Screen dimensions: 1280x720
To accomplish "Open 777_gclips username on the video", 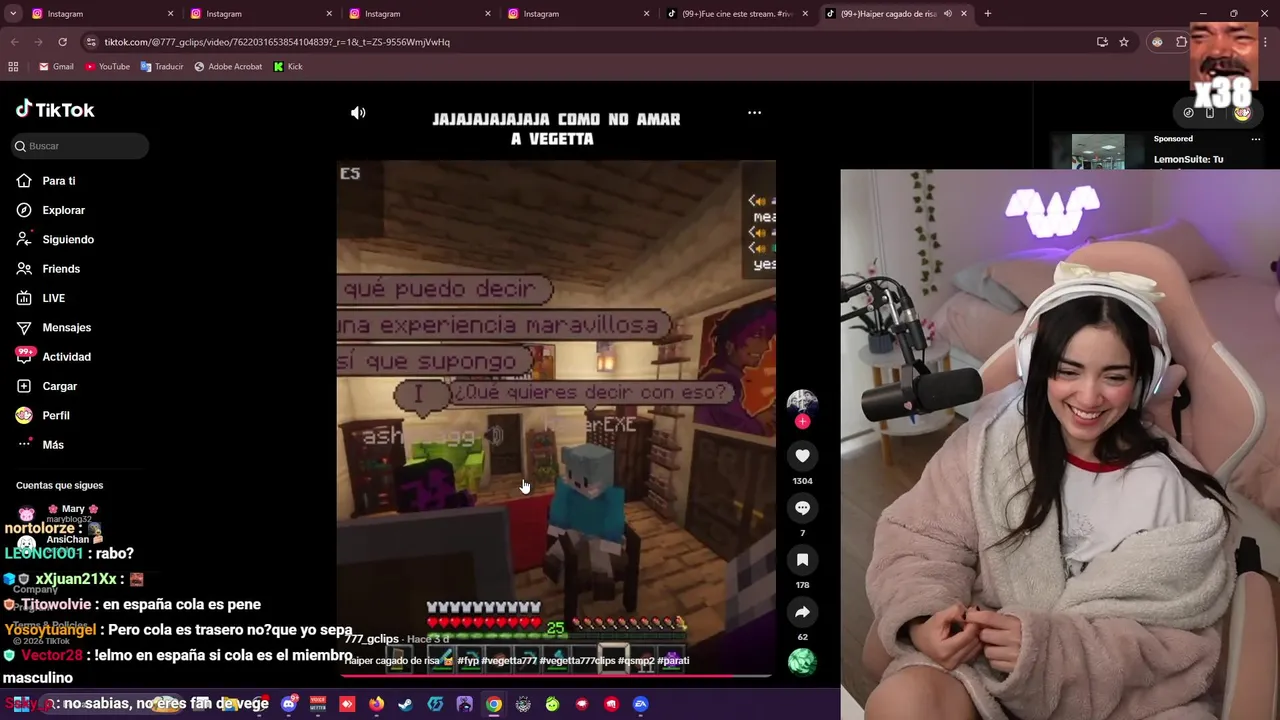I will pyautogui.click(x=372, y=639).
